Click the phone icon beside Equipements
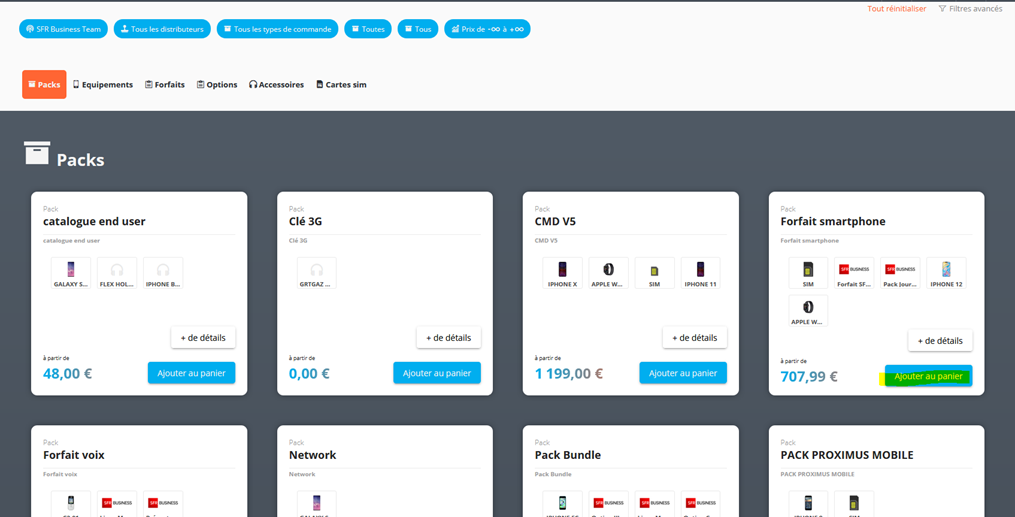Screen dimensions: 1015x517 coord(76,84)
